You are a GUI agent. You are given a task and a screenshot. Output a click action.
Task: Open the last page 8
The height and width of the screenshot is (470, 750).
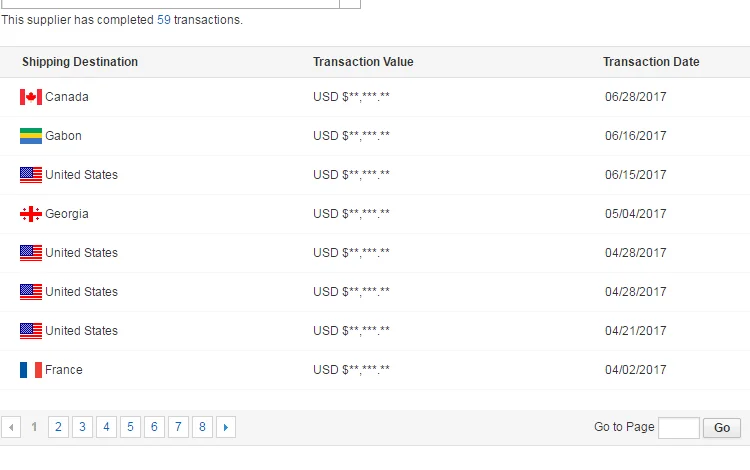click(x=202, y=427)
